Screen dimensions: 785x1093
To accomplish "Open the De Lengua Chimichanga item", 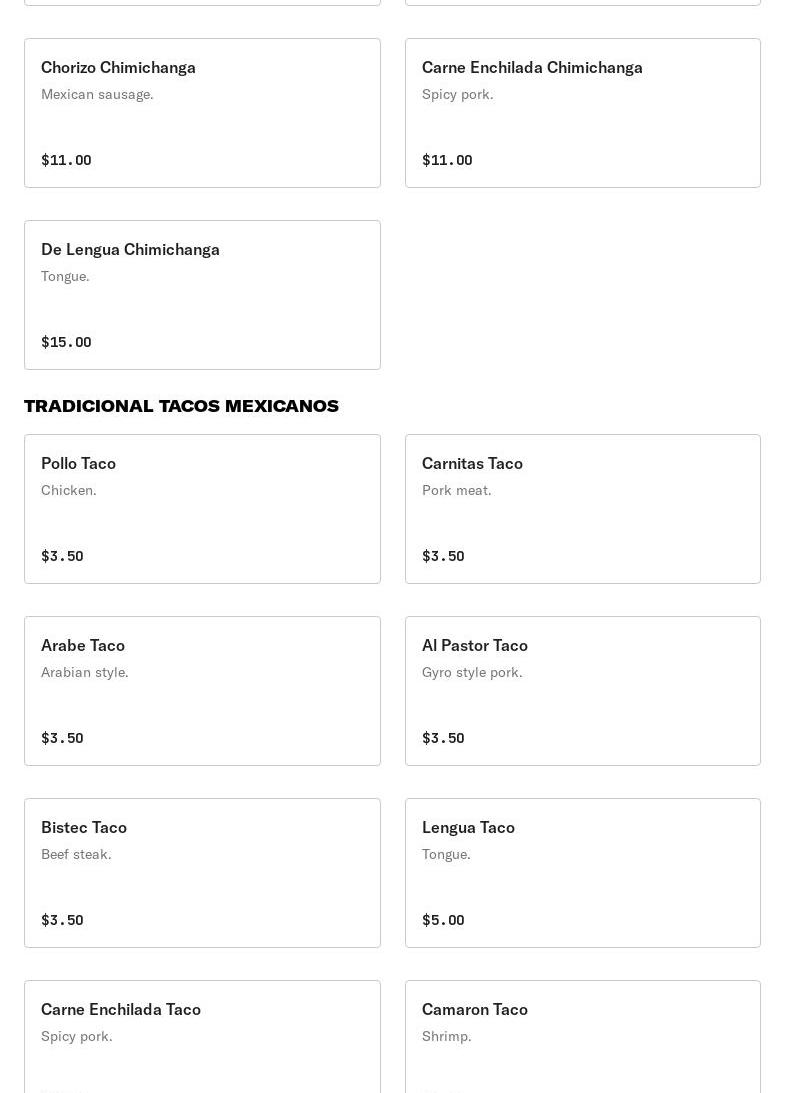I will pyautogui.click(x=202, y=295).
